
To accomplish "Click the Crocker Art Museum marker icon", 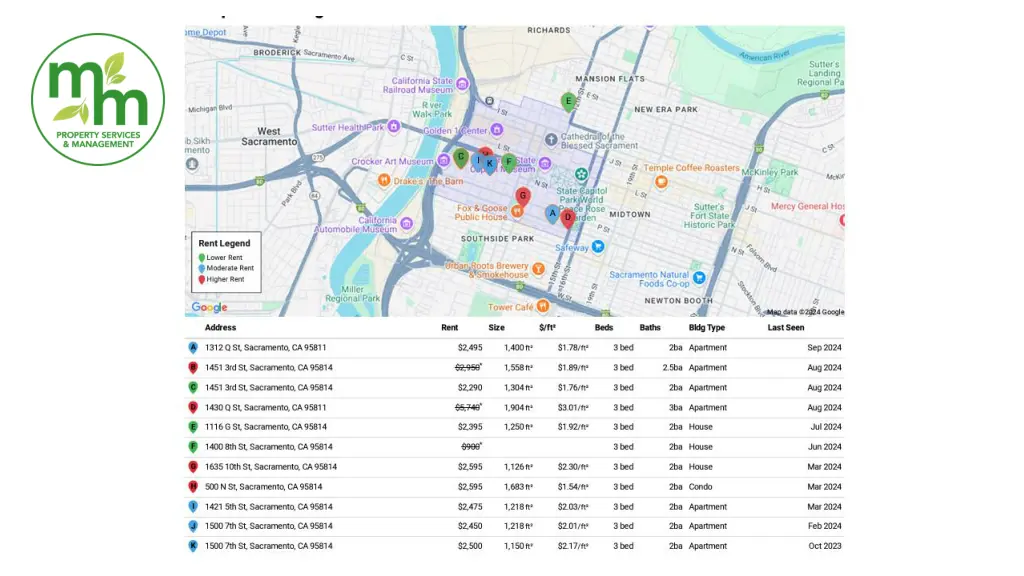I will pos(444,160).
